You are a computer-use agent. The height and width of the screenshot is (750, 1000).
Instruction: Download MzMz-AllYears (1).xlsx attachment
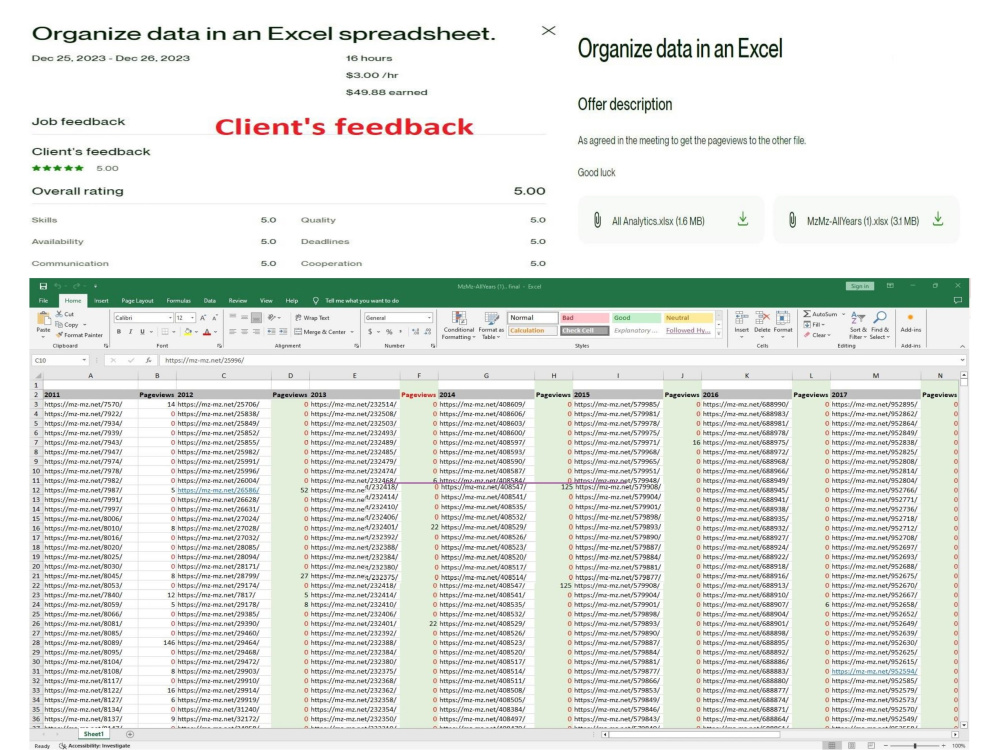pos(938,219)
